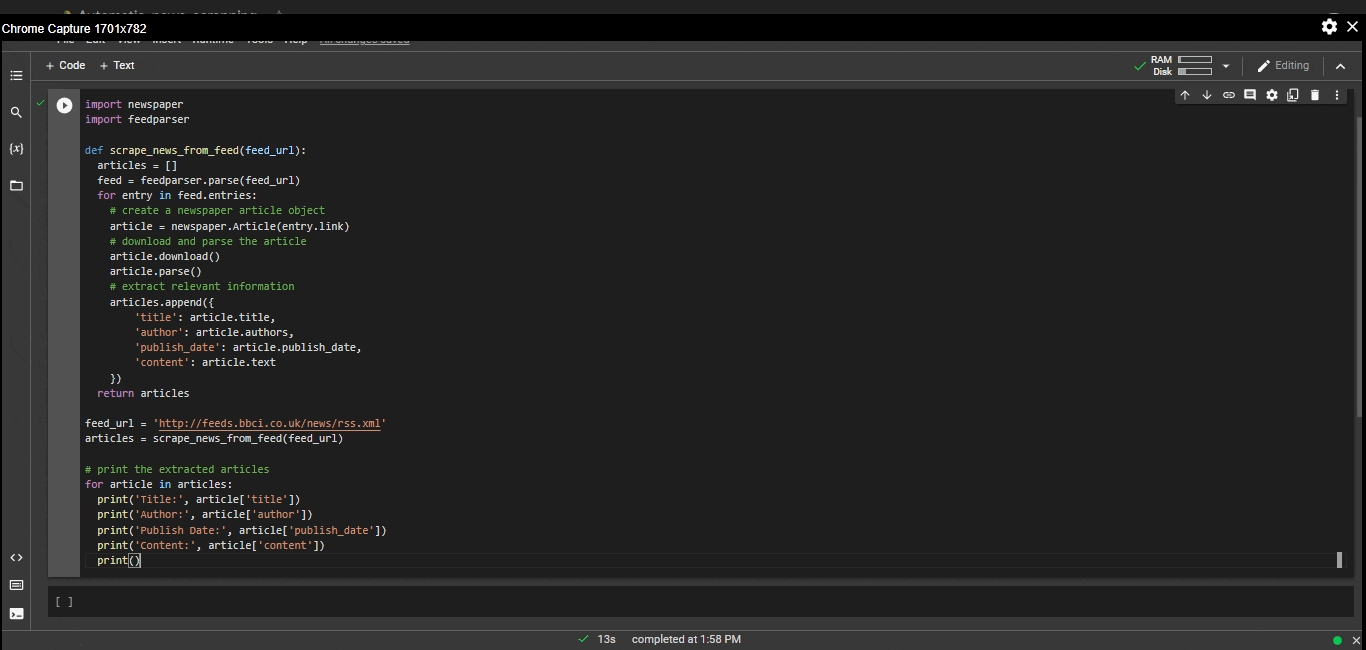Open the command palette icon in sidebar
Image resolution: width=1366 pixels, height=650 pixels.
pos(16,585)
